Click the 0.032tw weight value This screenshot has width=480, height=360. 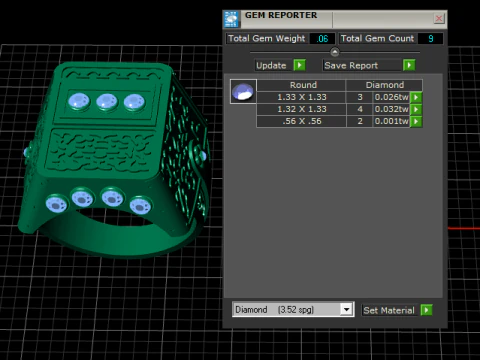(391, 109)
